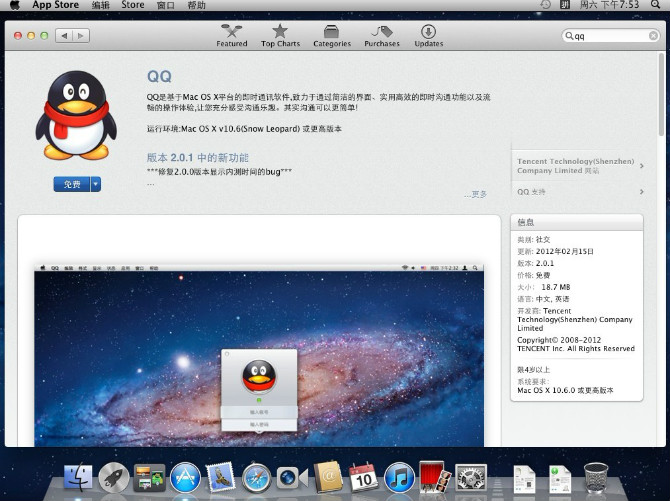This screenshot has width=670, height=501.
Task: Click the 免费 button to get QQ
Action: click(71, 184)
